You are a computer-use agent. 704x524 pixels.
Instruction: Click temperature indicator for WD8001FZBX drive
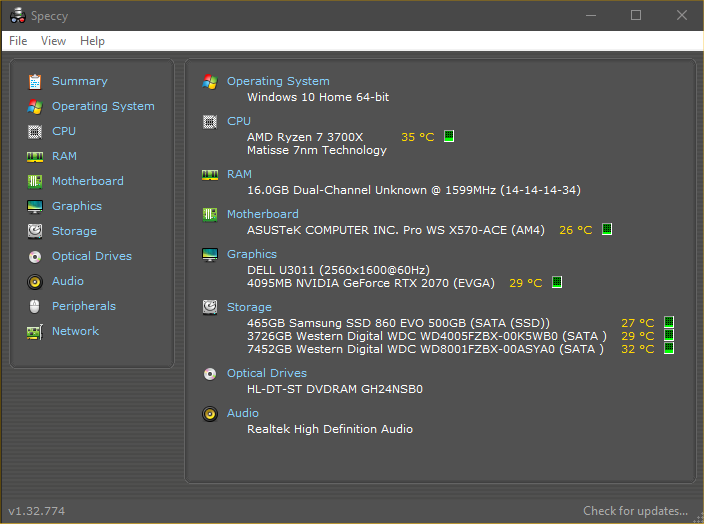coord(669,348)
